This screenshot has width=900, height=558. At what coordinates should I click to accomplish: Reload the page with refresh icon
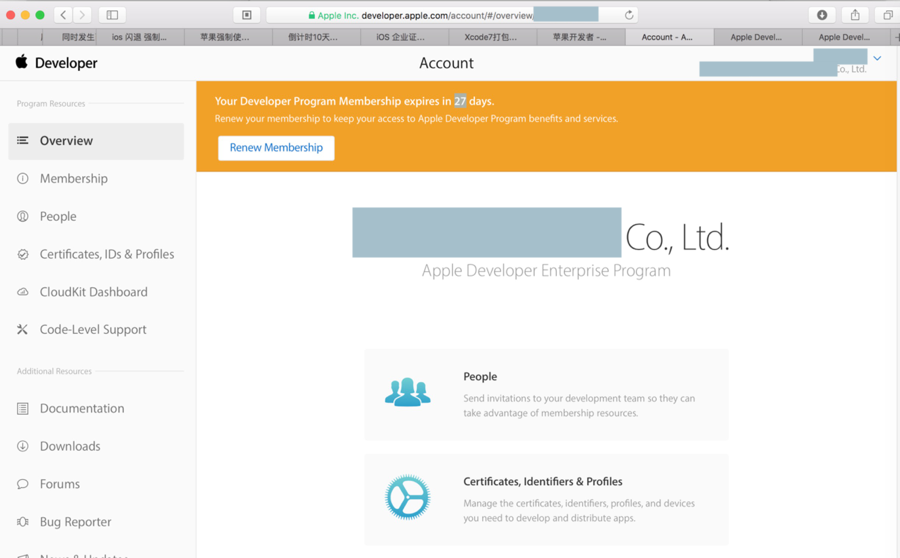(x=629, y=15)
